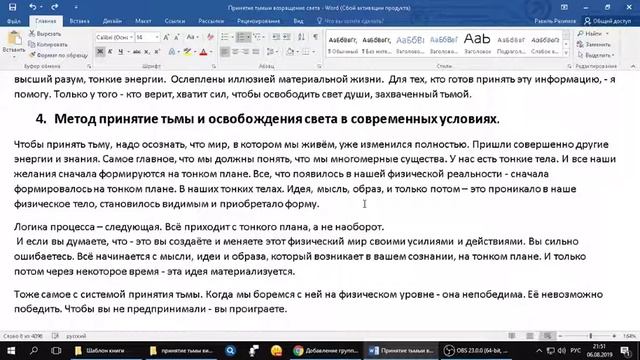The width and height of the screenshot is (640, 360).
Task: Open the Рецензирование ribbon tab
Action: click(258, 21)
